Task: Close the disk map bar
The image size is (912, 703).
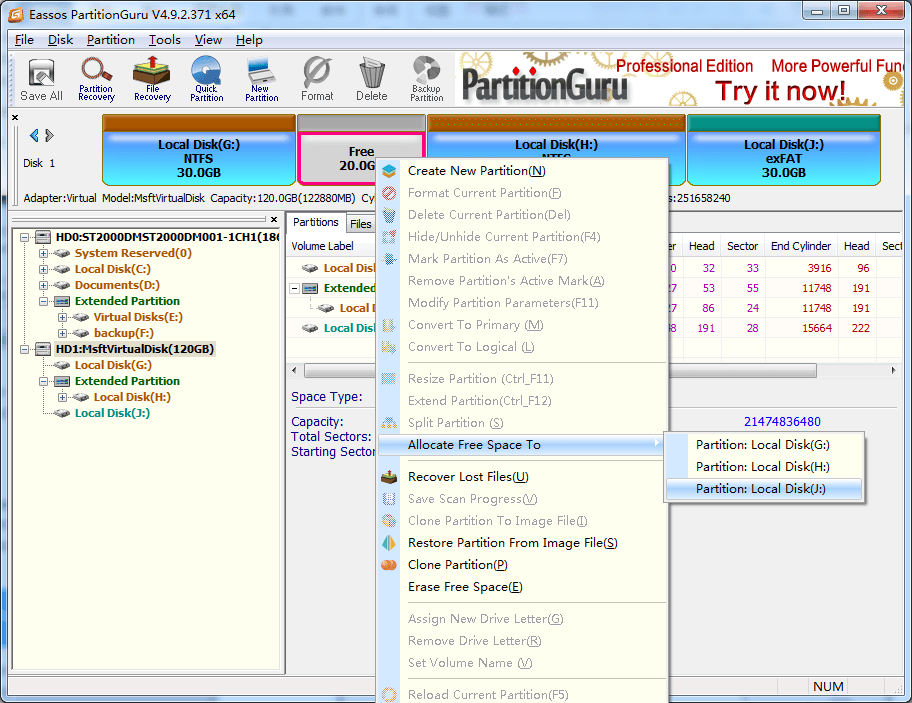Action: click(x=15, y=117)
